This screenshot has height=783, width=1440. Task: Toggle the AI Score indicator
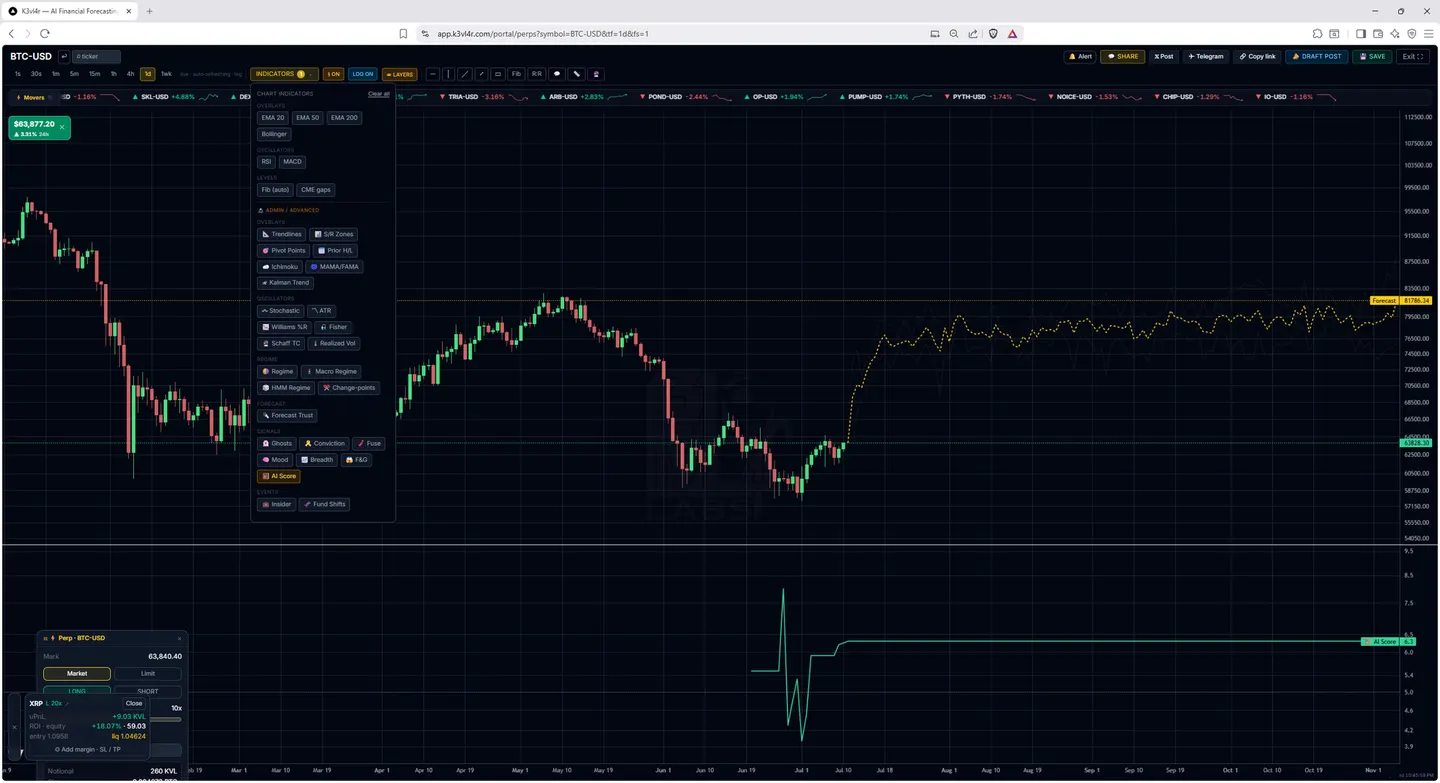pos(279,476)
